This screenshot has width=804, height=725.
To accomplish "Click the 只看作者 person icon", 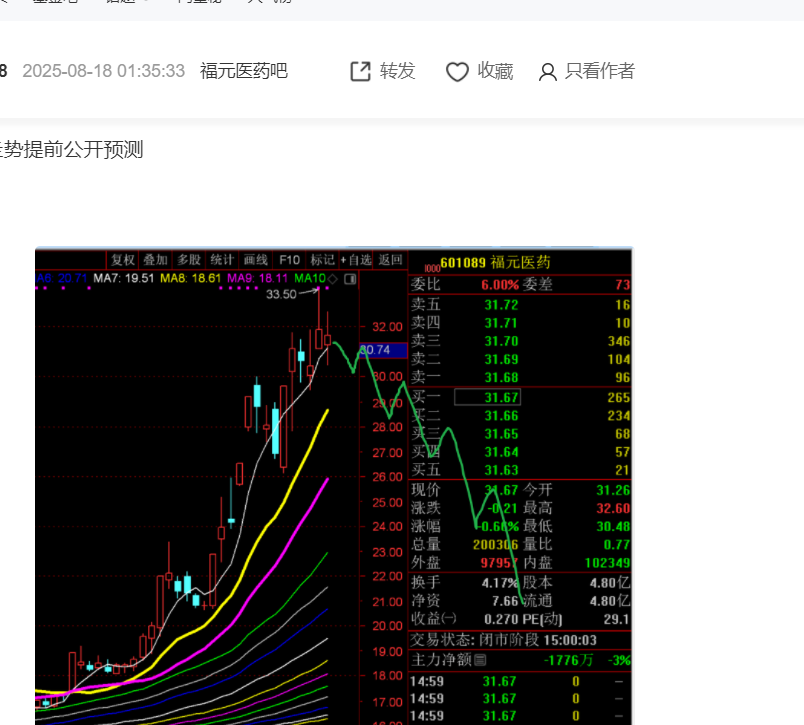I will [x=548, y=72].
